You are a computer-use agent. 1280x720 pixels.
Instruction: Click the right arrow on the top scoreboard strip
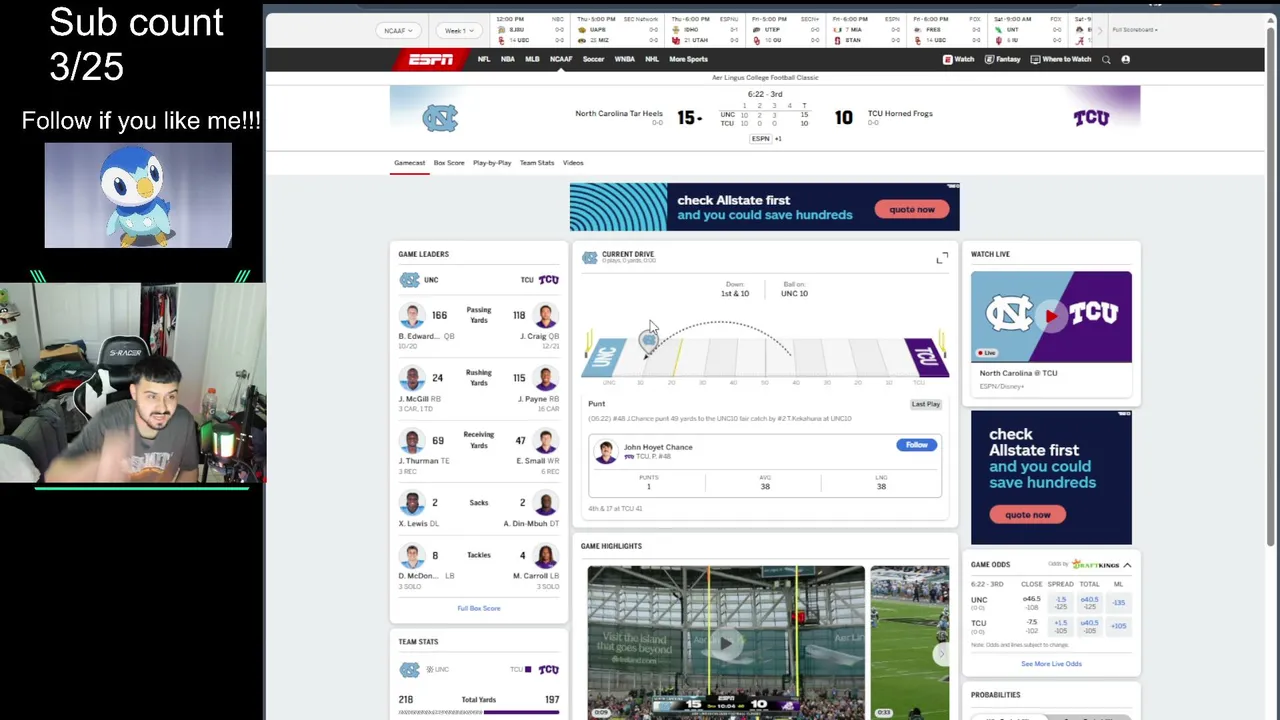click(x=1099, y=31)
